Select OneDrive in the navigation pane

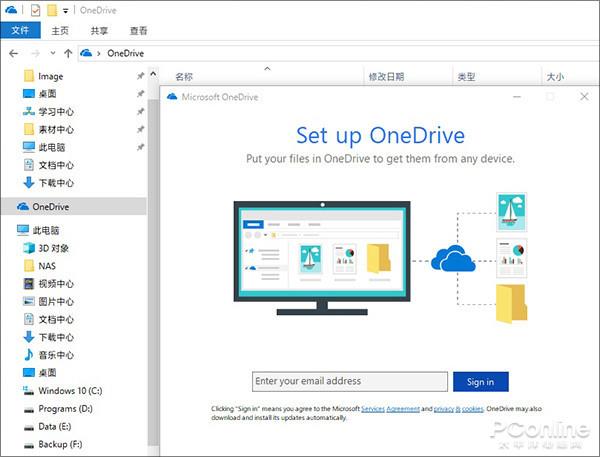49,206
